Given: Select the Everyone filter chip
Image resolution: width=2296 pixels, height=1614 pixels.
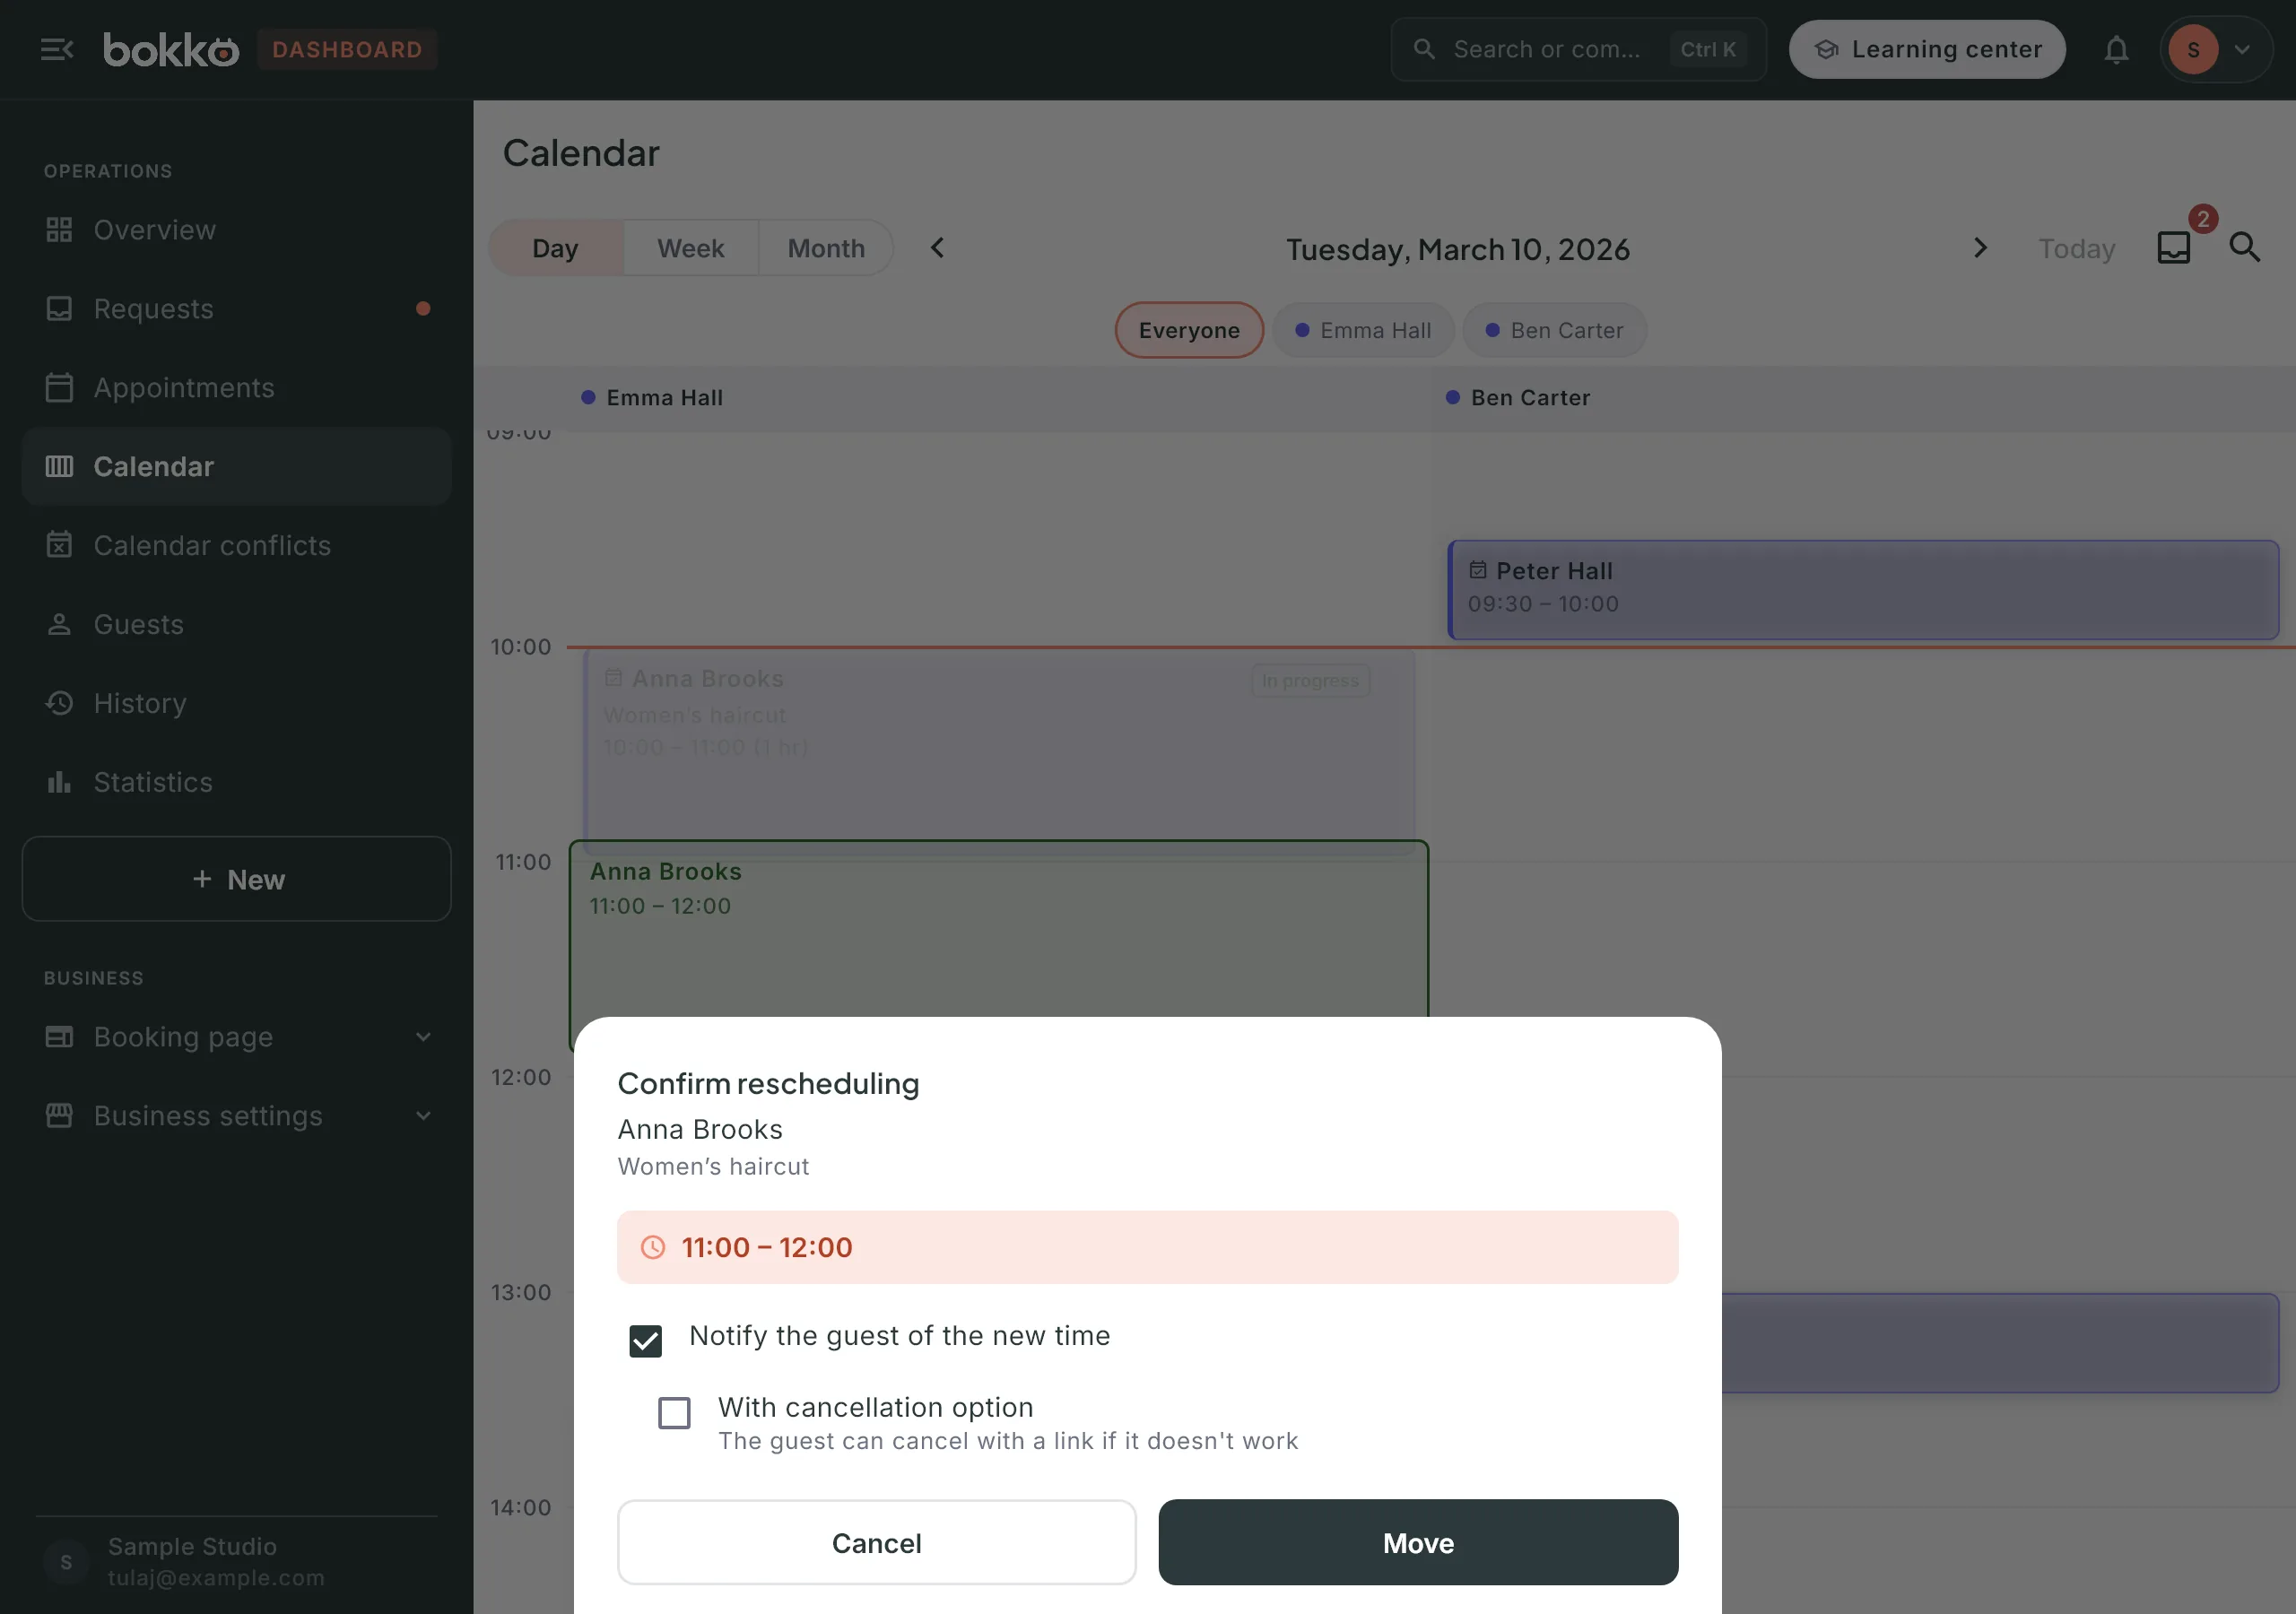Looking at the screenshot, I should click(1189, 330).
